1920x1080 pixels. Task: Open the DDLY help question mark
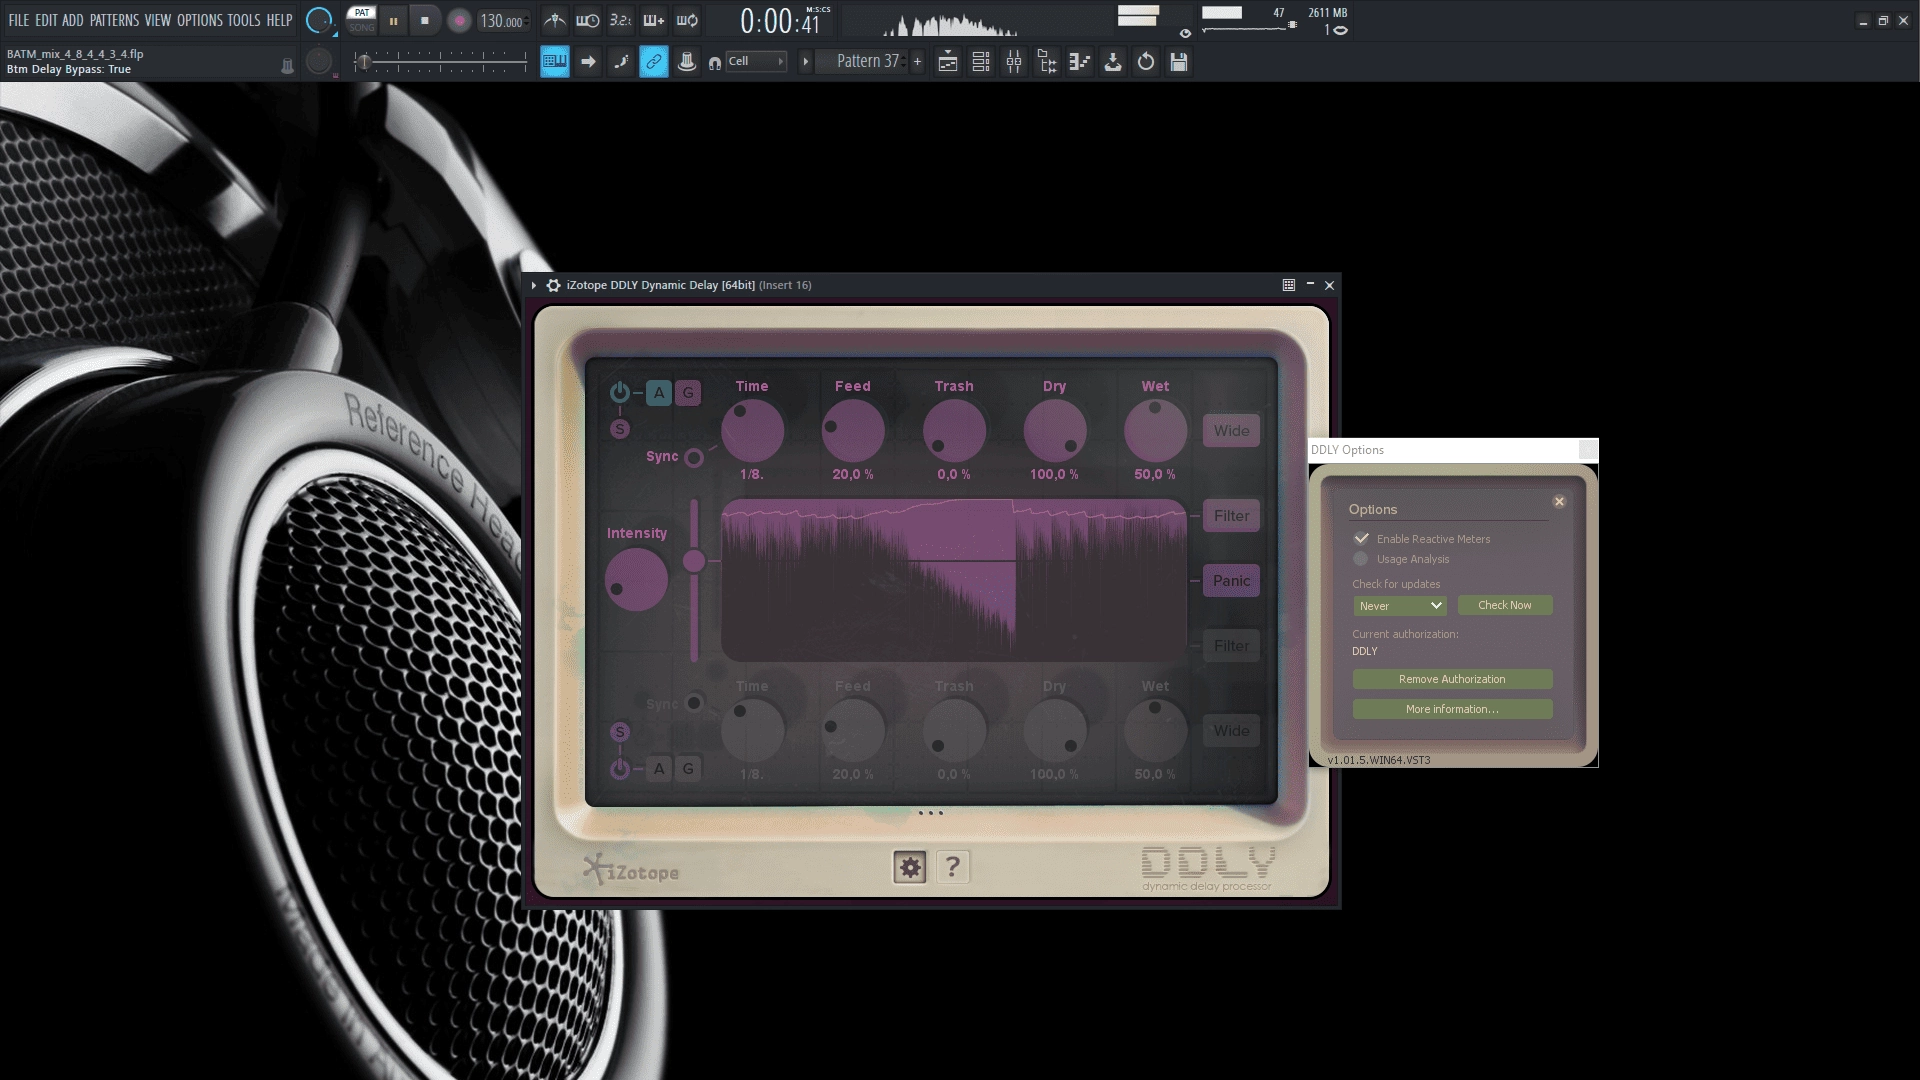953,867
